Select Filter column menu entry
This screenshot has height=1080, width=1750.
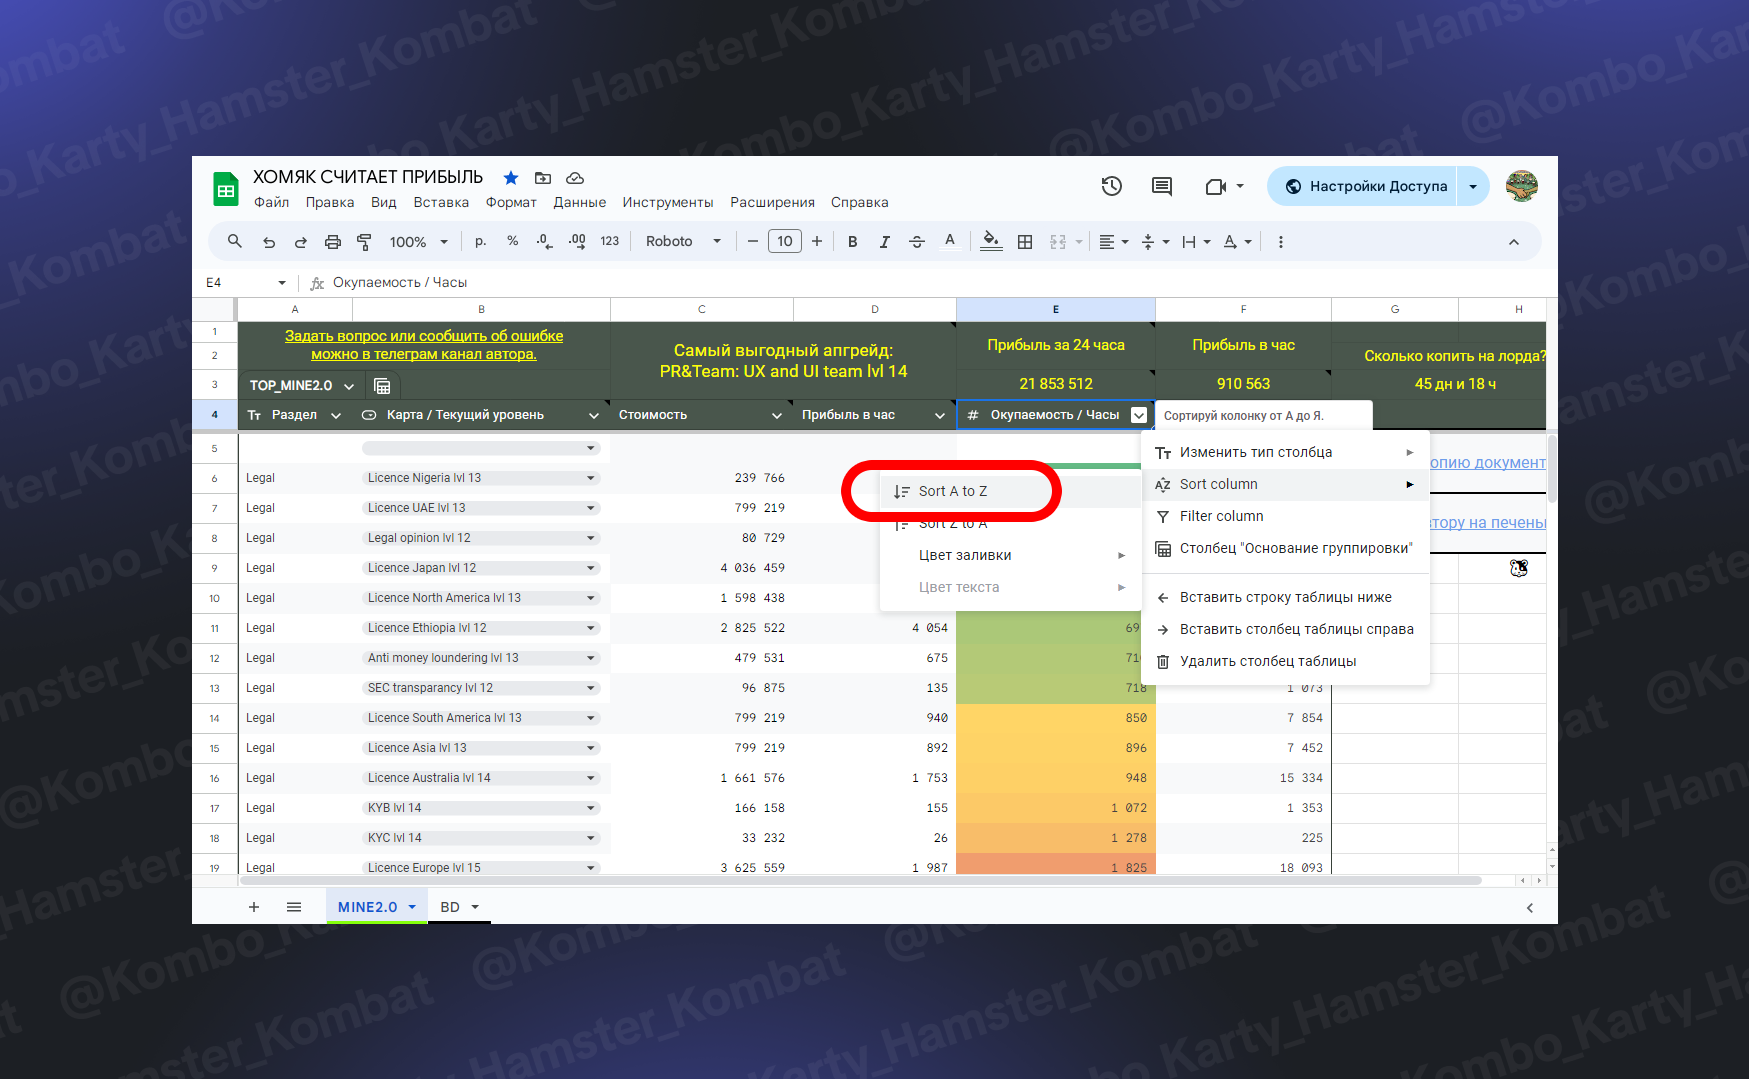pos(1221,516)
